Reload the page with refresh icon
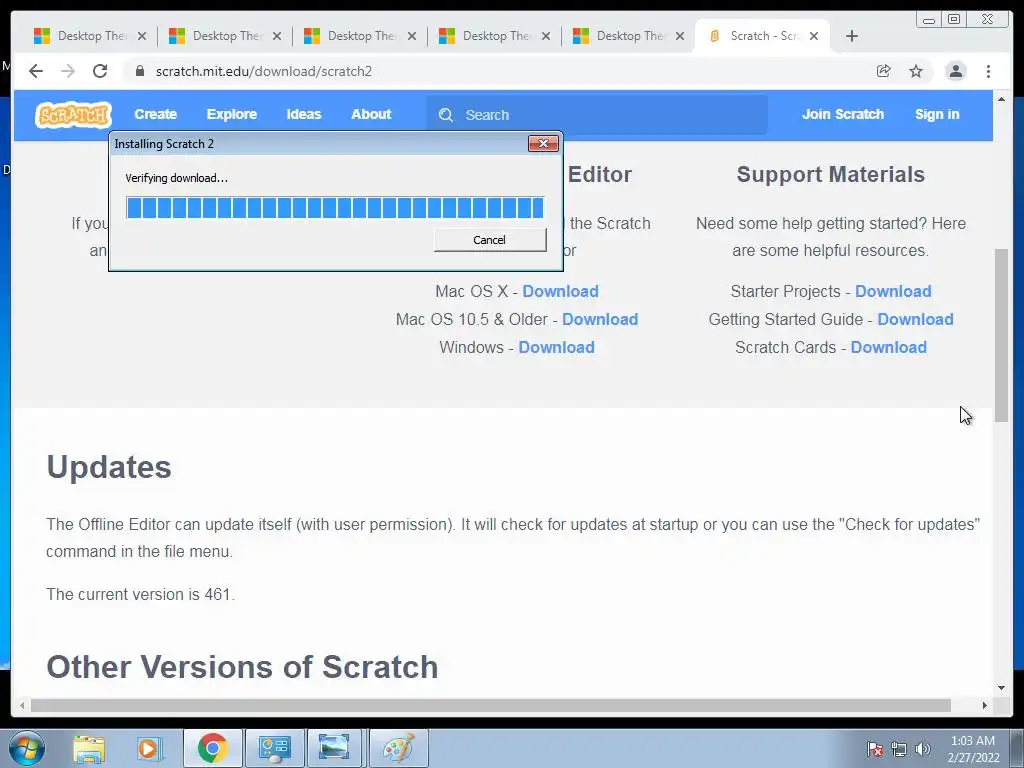The width and height of the screenshot is (1024, 768). tap(100, 71)
